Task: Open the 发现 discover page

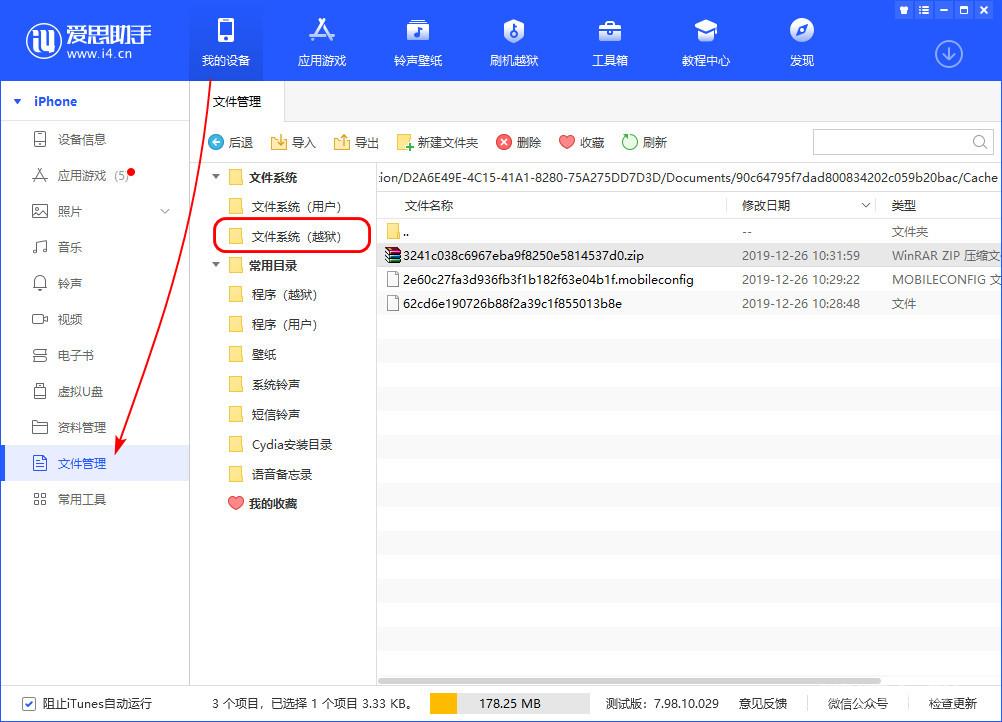Action: [800, 40]
